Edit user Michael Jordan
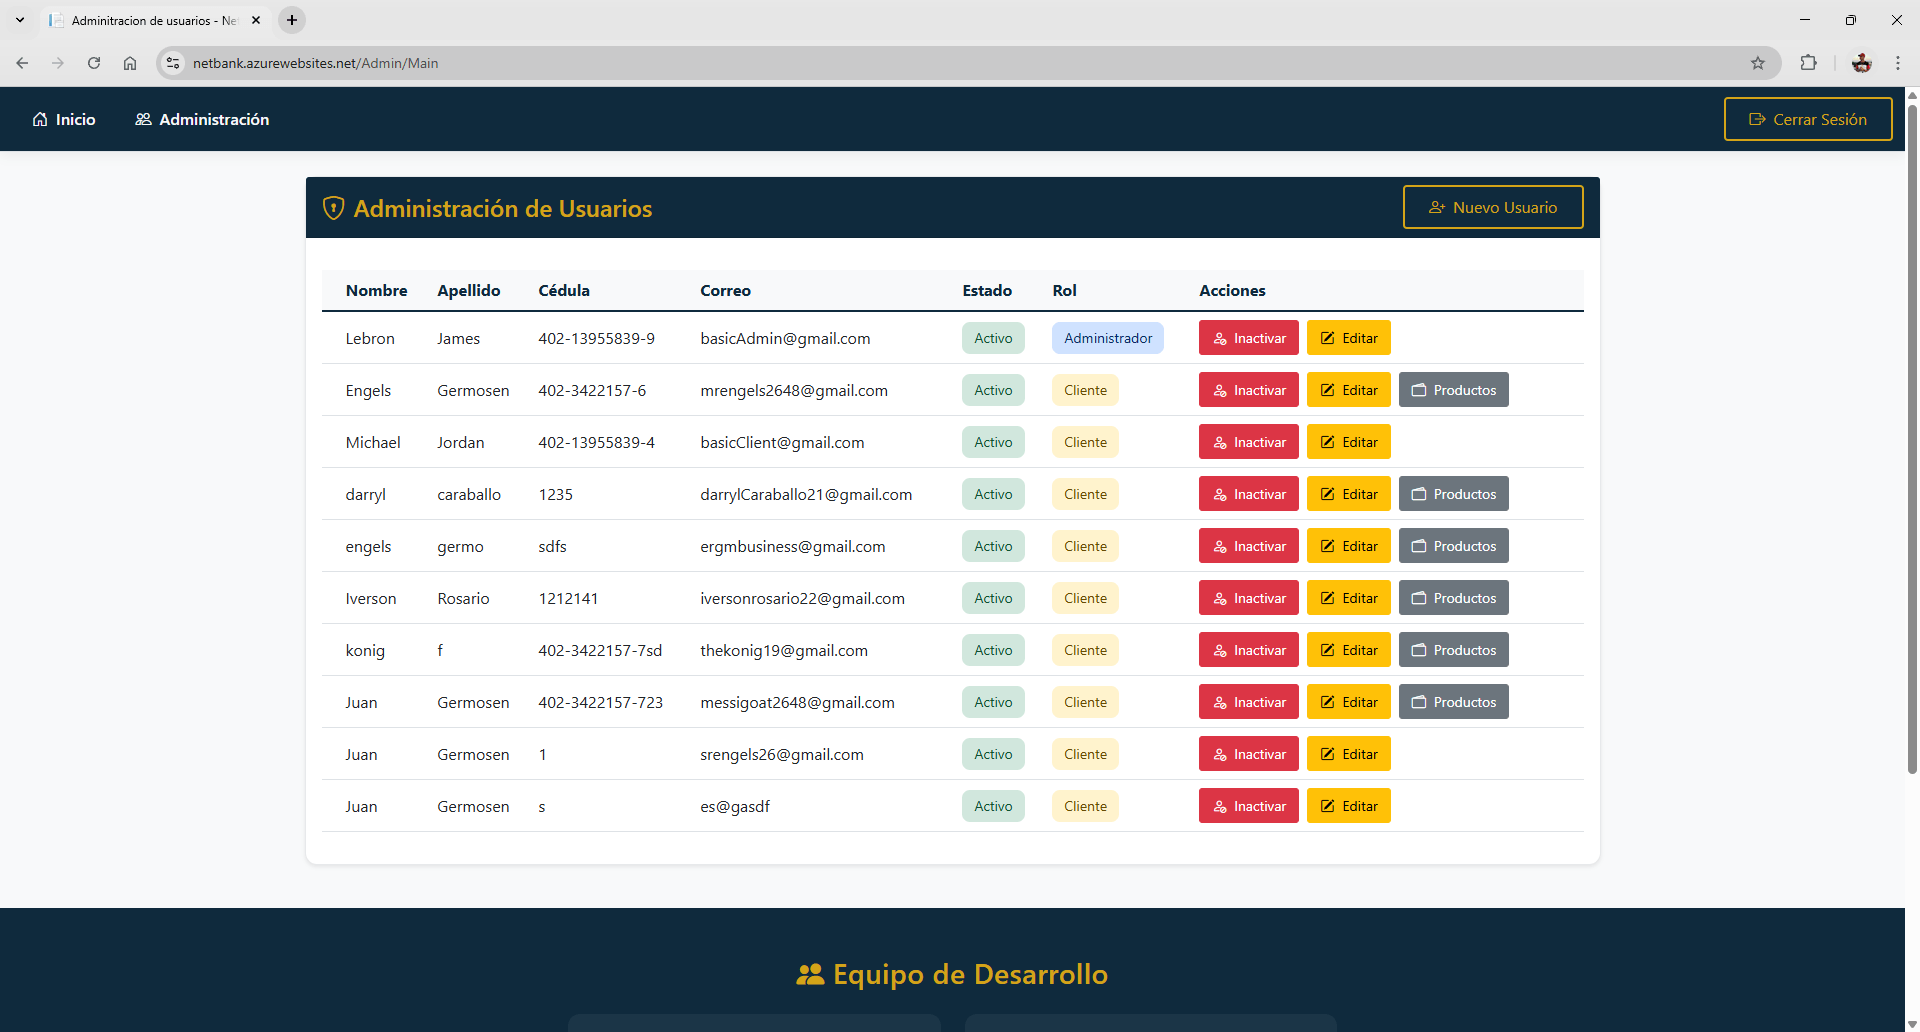 pos(1348,442)
